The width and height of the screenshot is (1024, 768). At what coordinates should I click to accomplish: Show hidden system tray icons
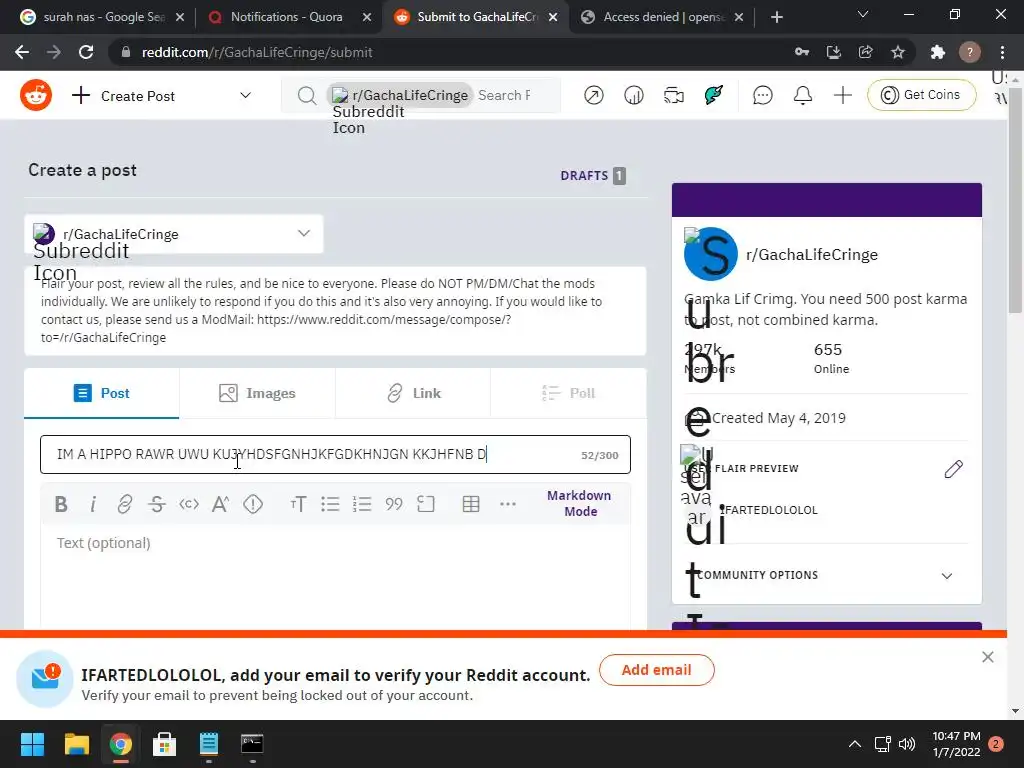854,744
